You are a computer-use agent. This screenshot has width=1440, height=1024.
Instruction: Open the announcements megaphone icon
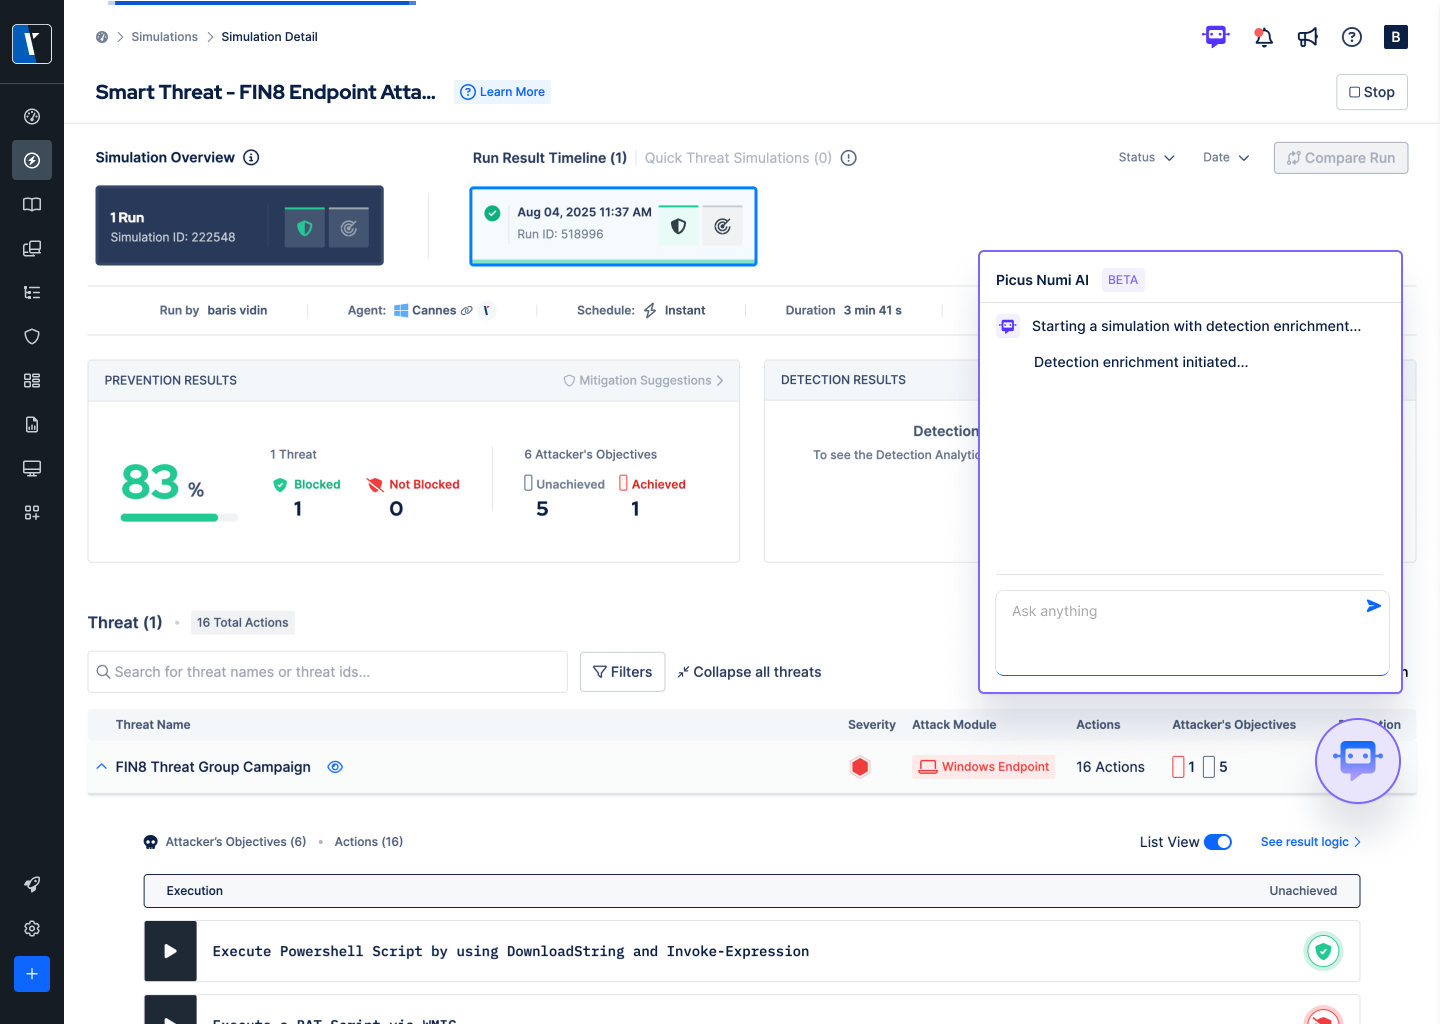1307,36
